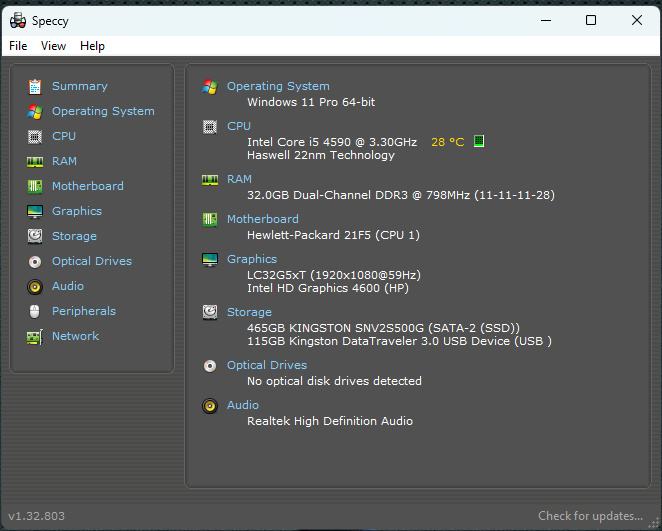Viewport: 662px width, 531px height.
Task: Select Optical Drives in the sidebar
Action: coord(92,261)
